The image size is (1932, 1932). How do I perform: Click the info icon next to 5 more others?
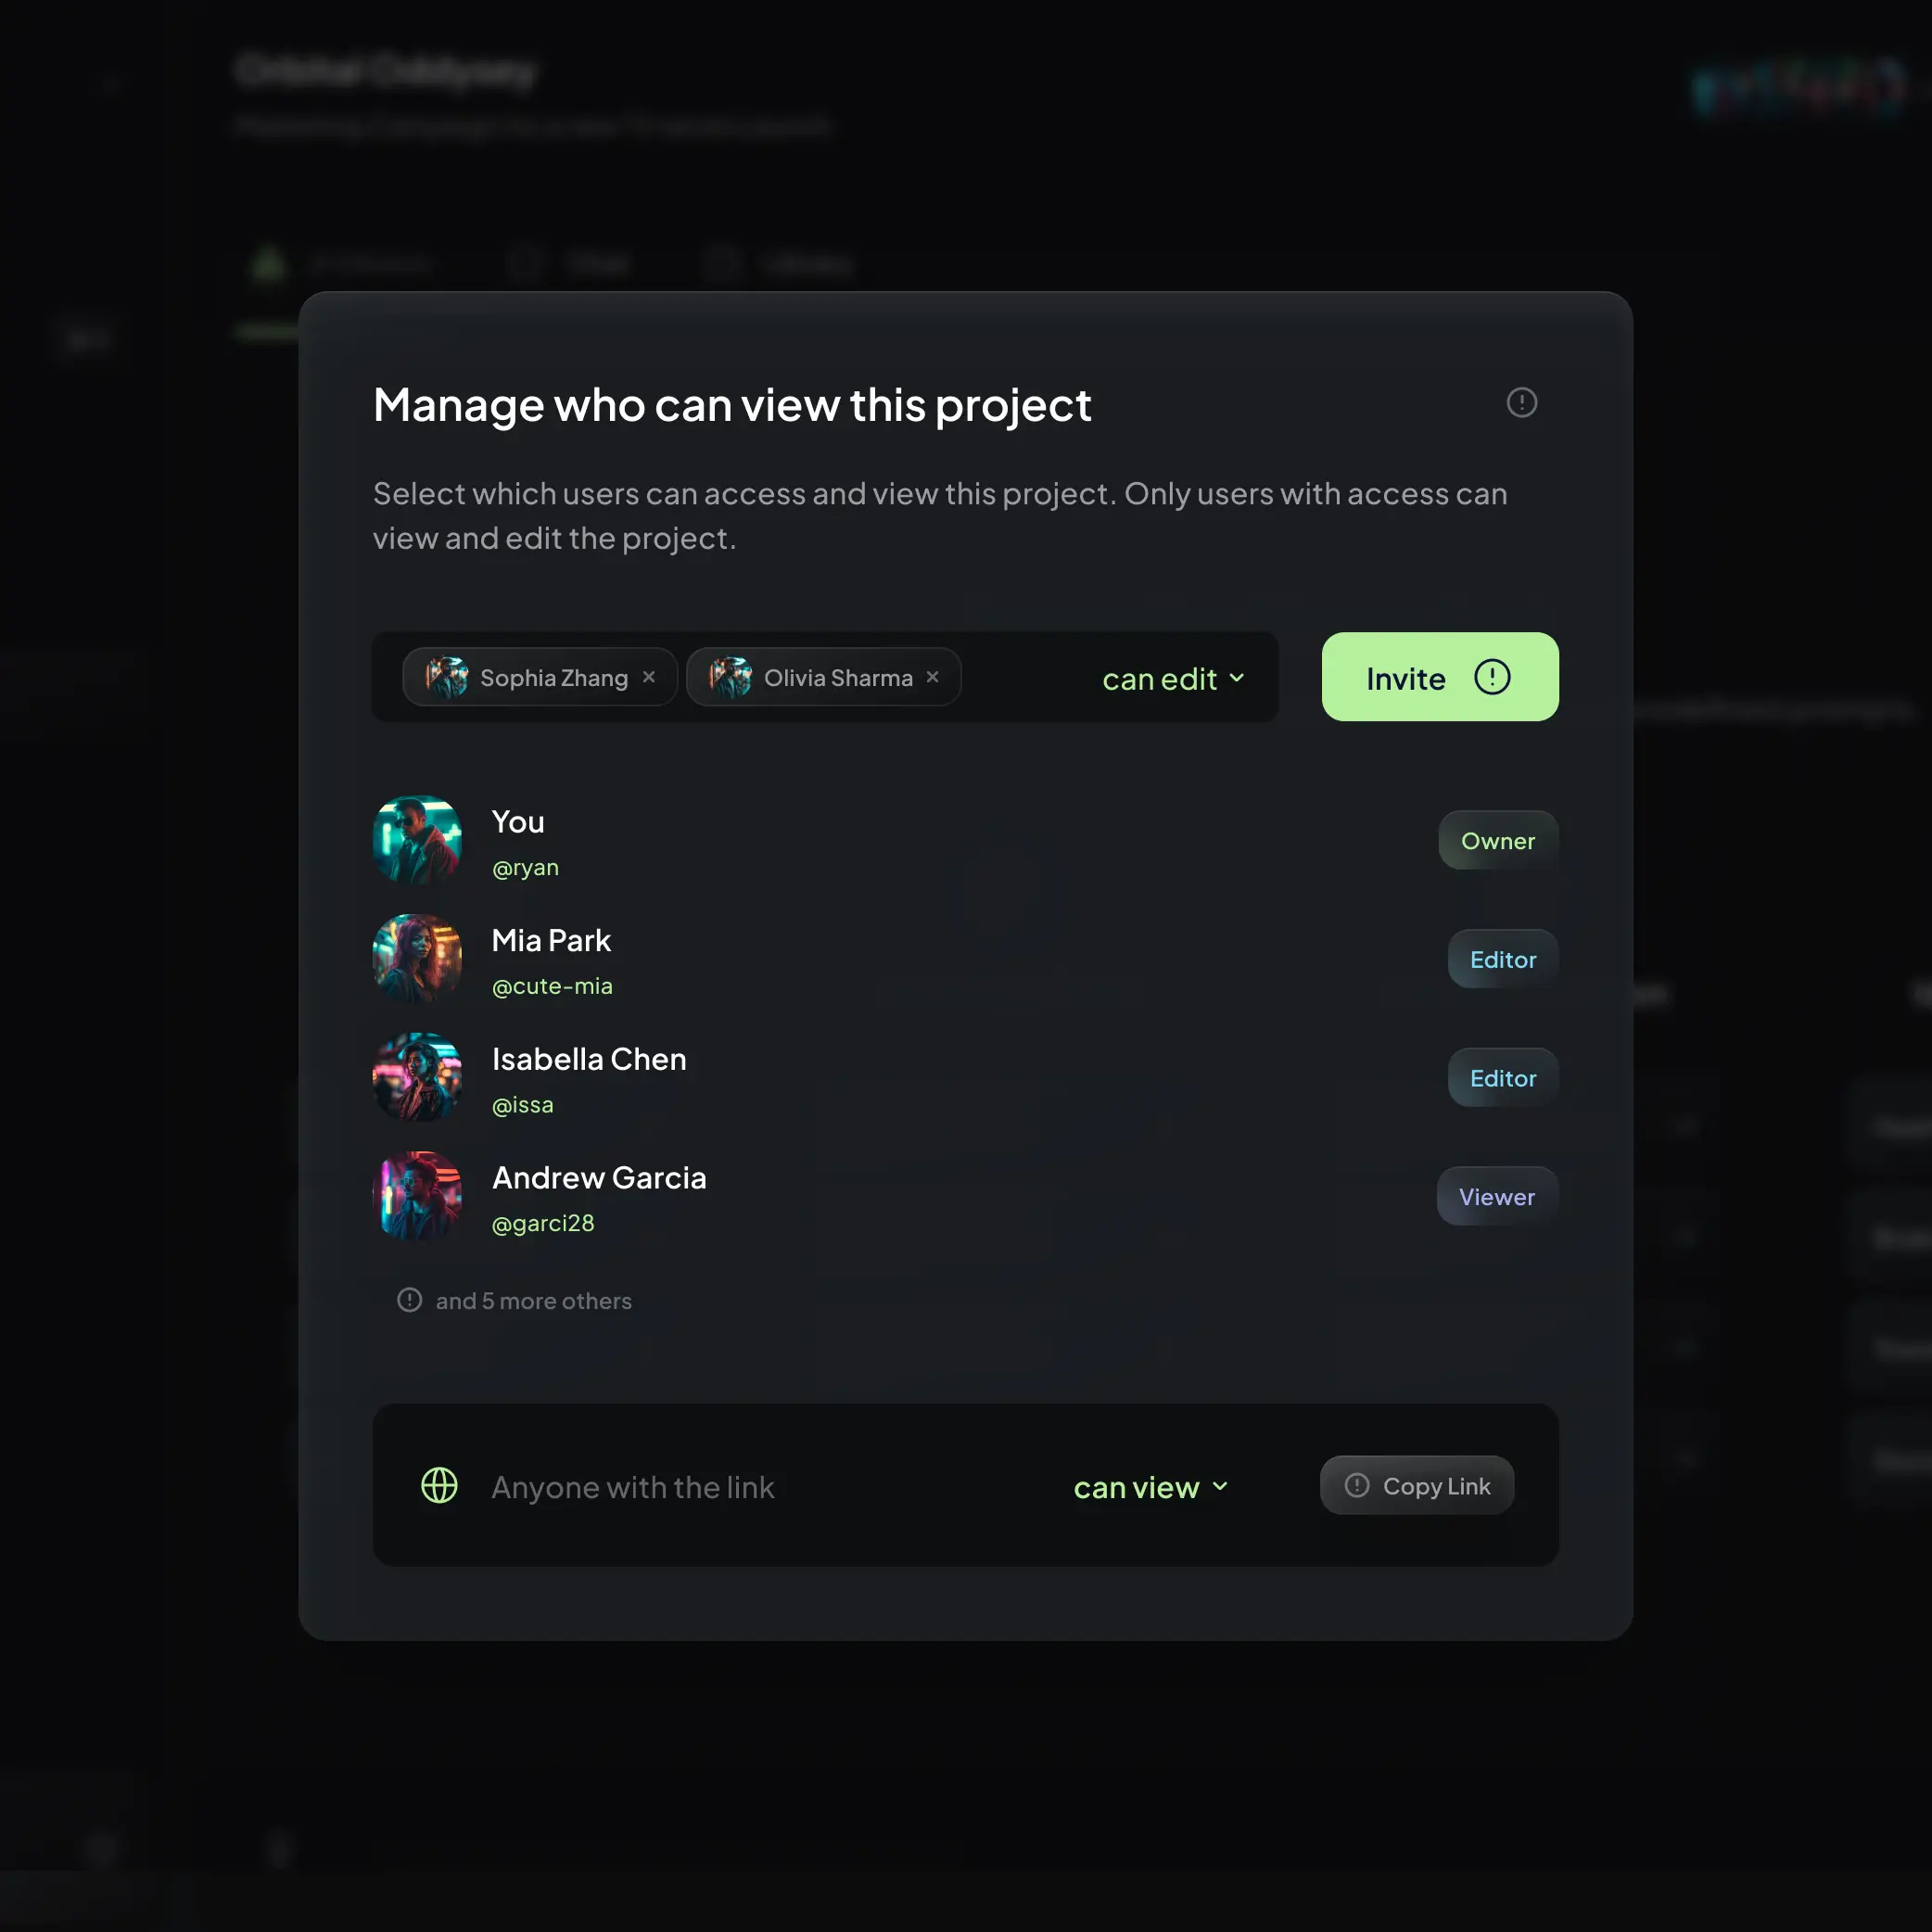point(409,1300)
